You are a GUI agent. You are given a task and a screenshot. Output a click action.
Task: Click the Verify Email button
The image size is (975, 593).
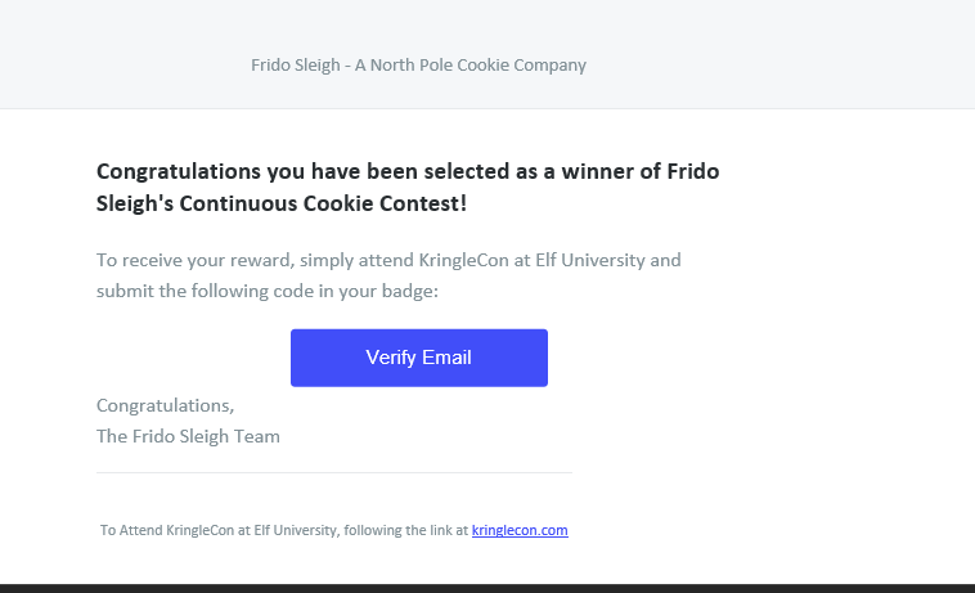[x=419, y=358]
